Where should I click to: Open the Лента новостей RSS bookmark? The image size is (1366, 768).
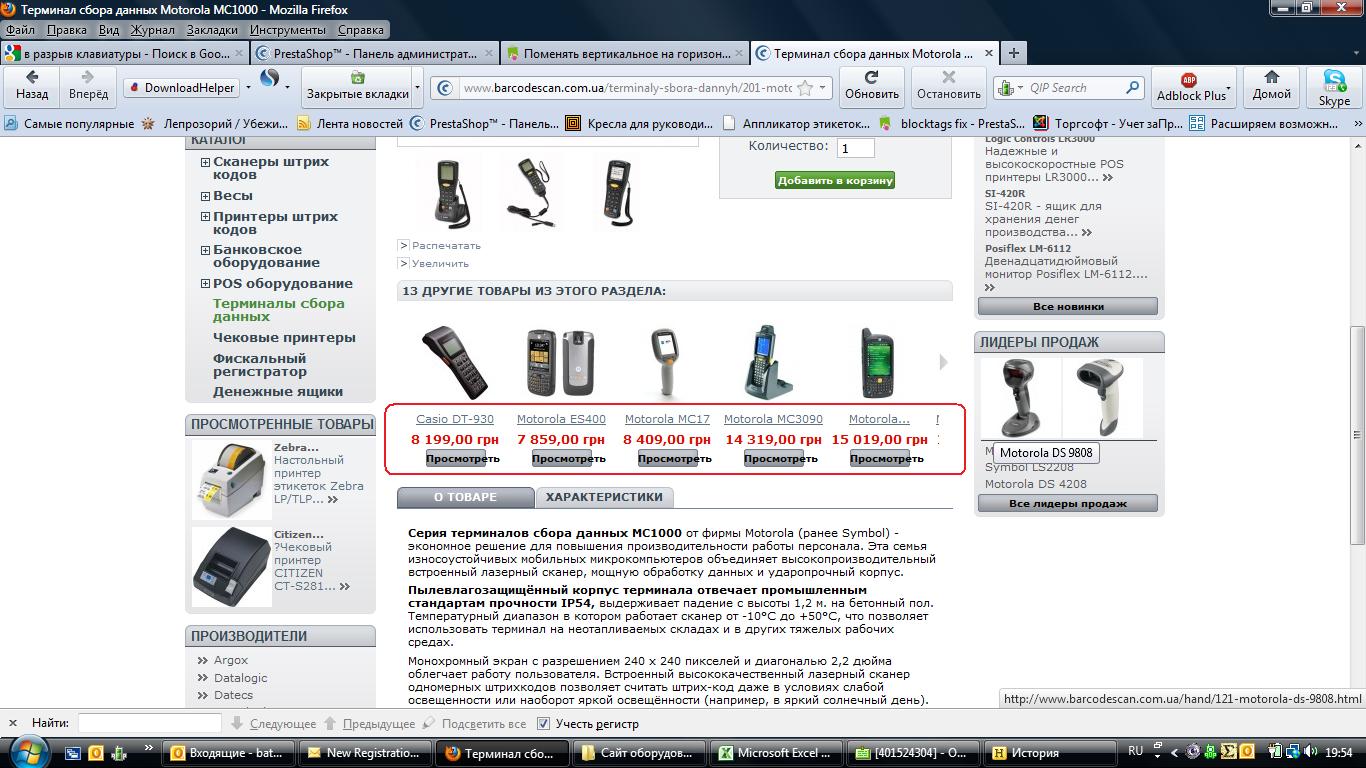(x=350, y=123)
